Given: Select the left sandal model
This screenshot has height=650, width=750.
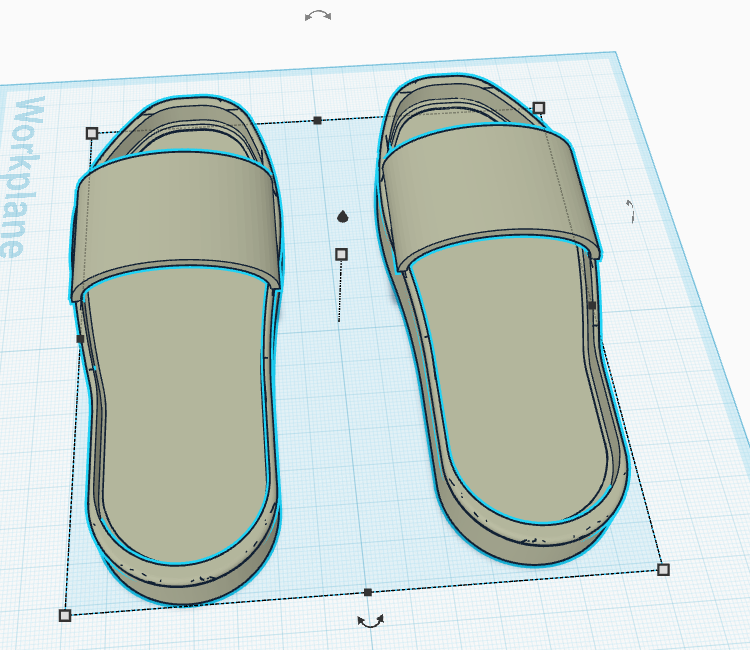Looking at the screenshot, I should [x=177, y=349].
